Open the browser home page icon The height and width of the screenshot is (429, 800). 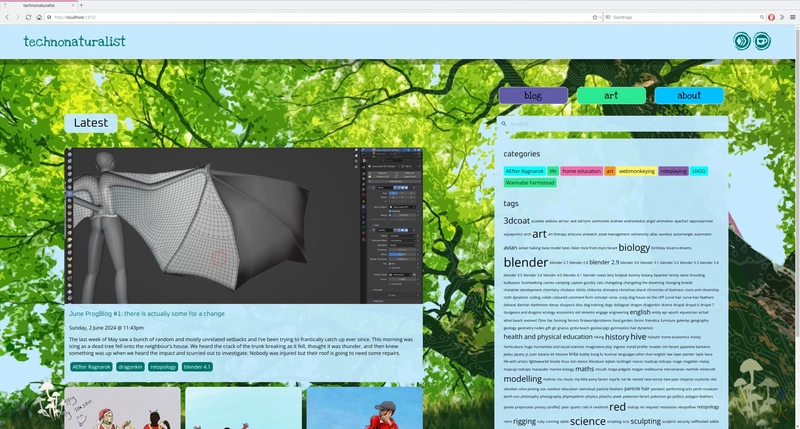point(39,17)
